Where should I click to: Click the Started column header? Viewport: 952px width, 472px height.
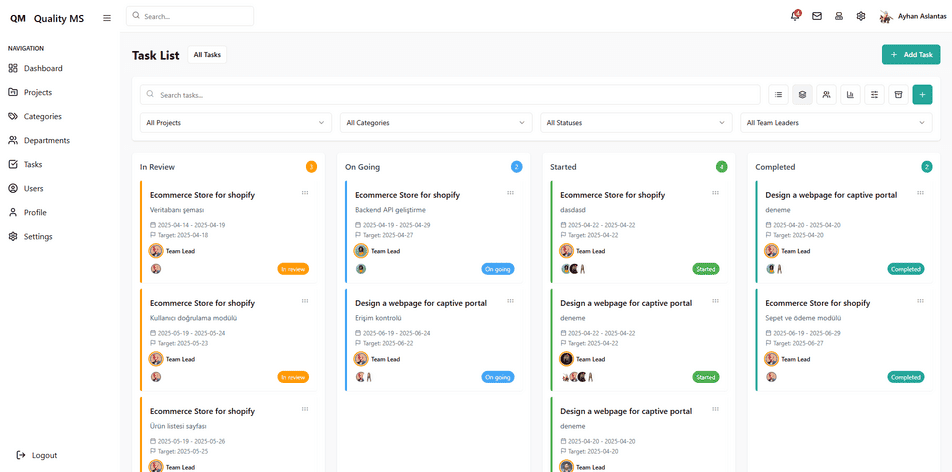(563, 167)
